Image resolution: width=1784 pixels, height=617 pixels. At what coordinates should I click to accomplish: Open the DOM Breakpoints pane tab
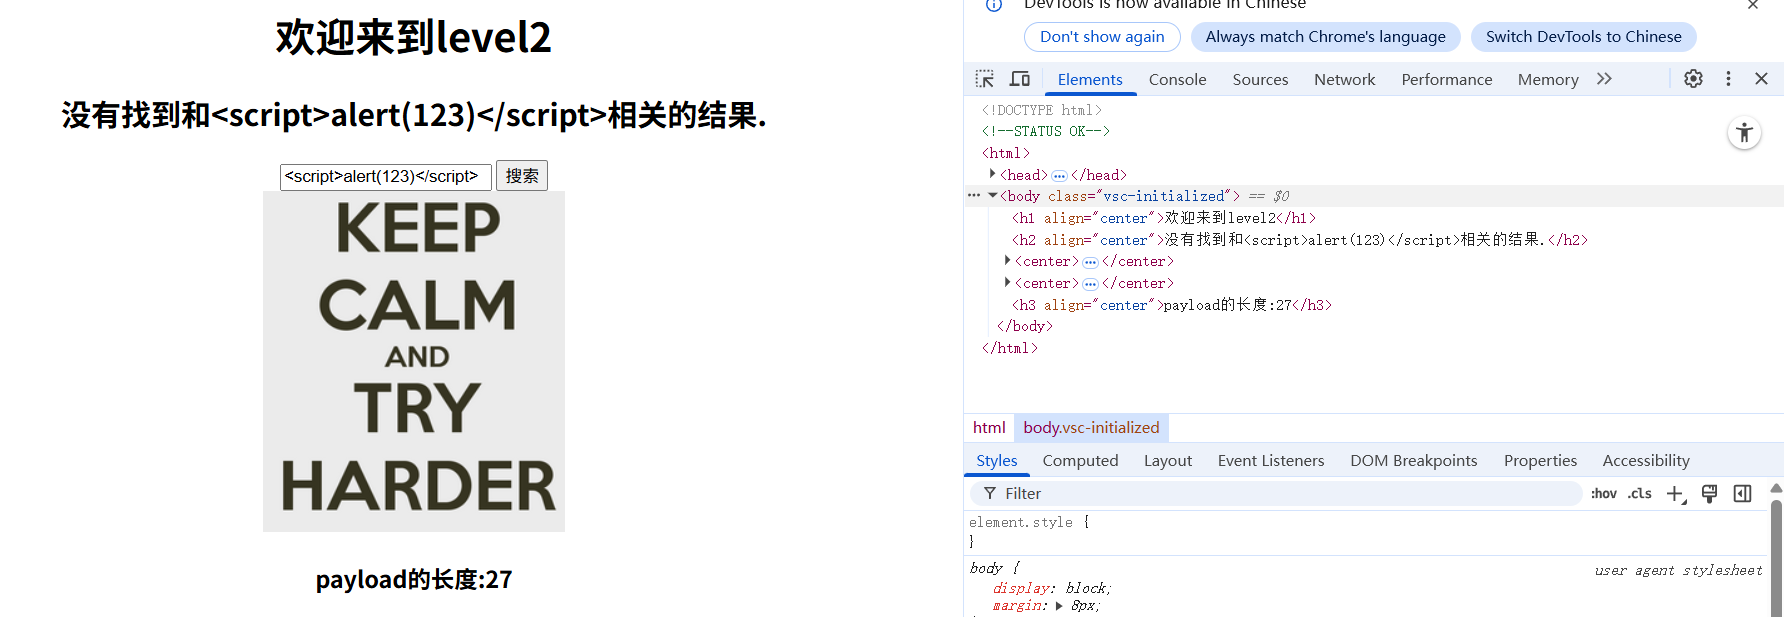1413,461
